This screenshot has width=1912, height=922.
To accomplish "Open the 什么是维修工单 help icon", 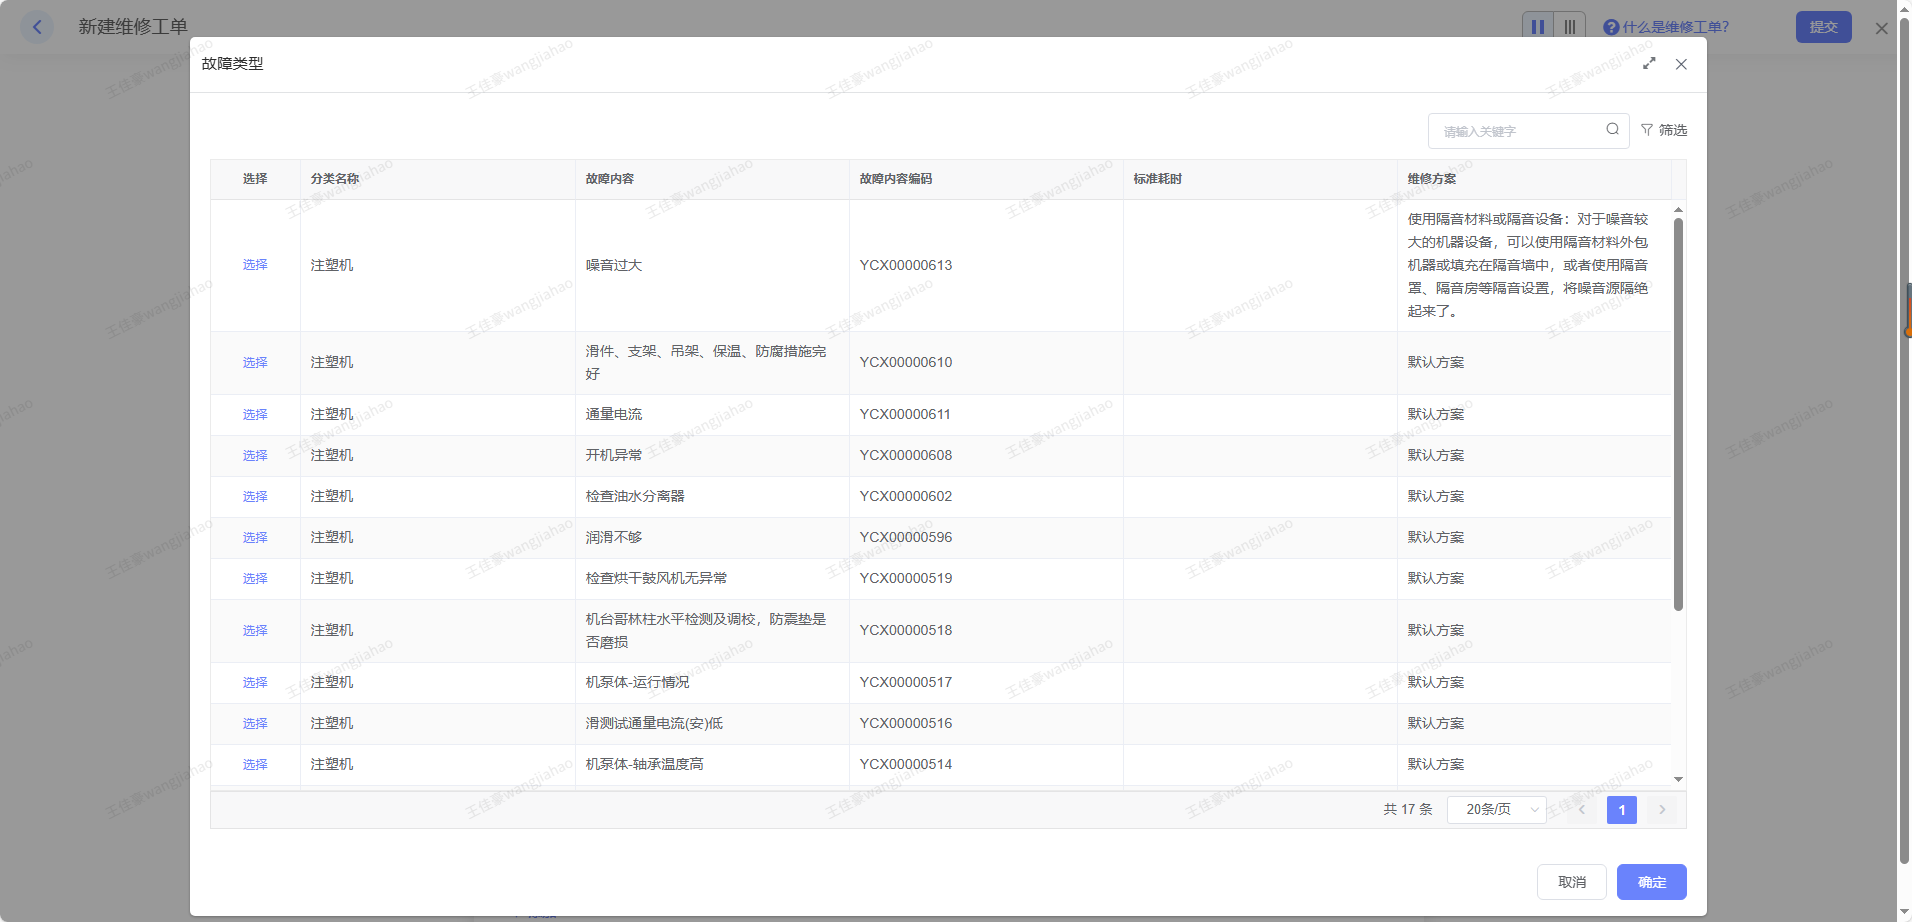I will pyautogui.click(x=1611, y=27).
